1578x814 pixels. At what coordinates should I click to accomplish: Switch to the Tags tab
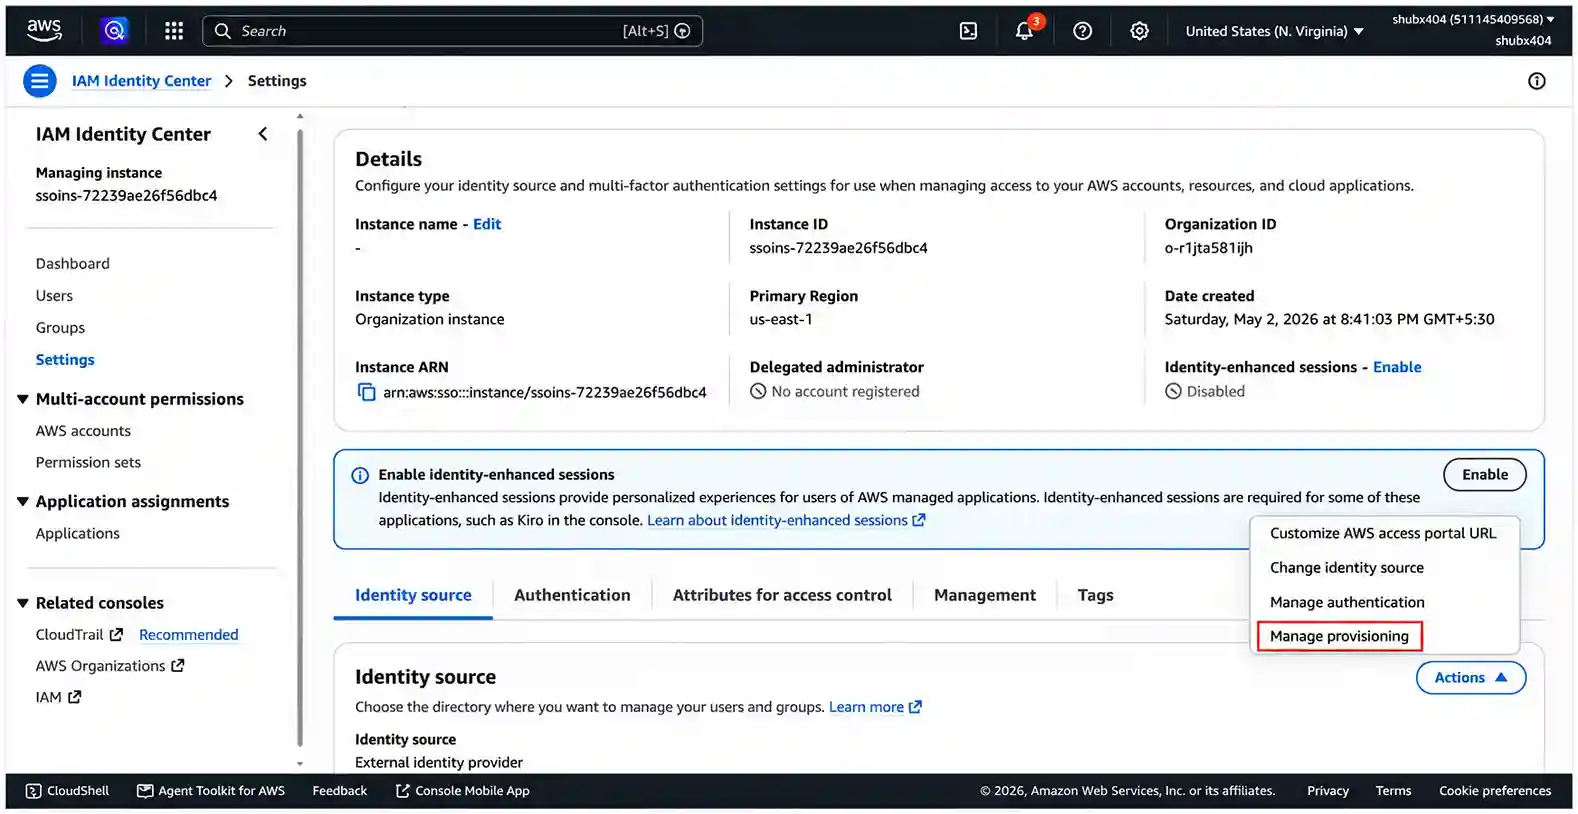pyautogui.click(x=1095, y=595)
